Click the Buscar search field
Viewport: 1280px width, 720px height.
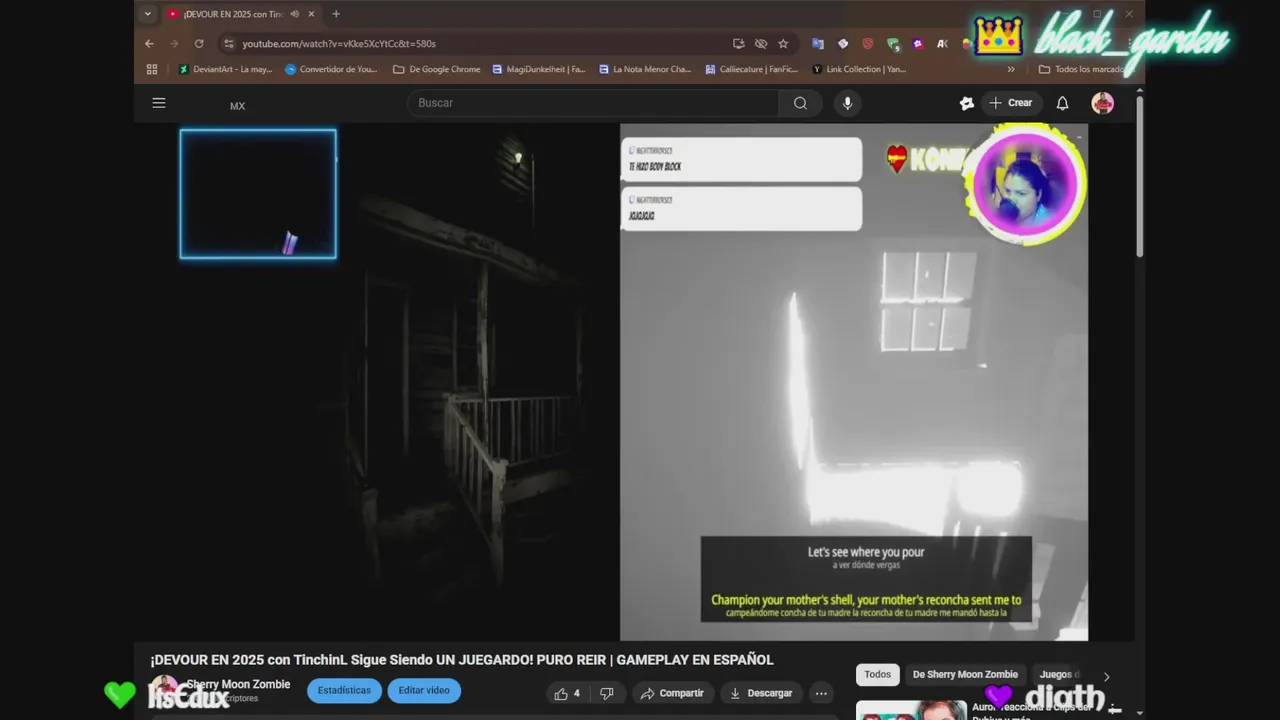[592, 103]
